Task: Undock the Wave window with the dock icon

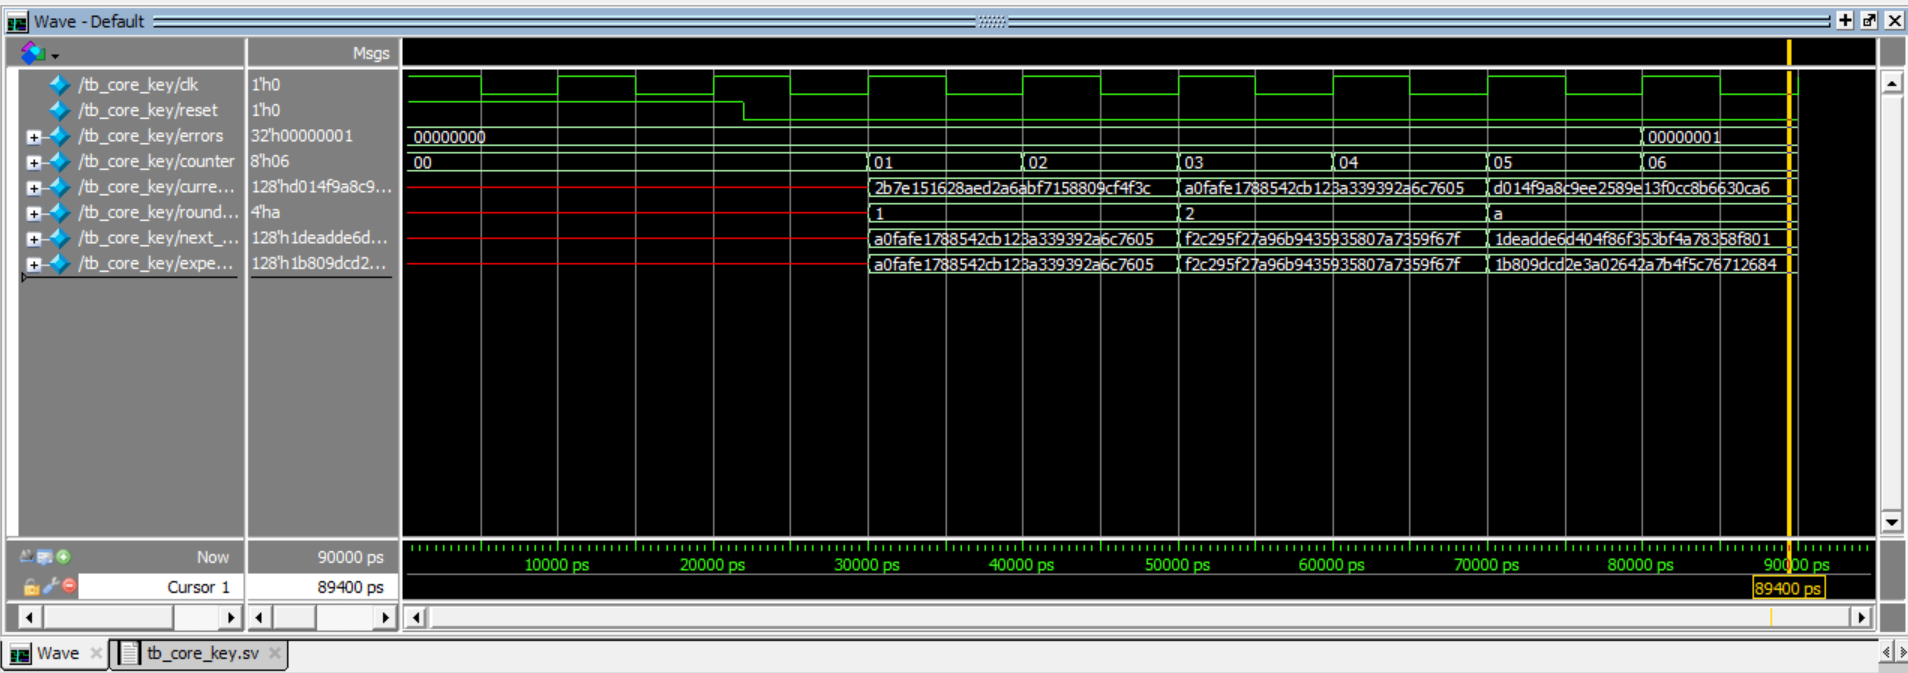Action: tap(1869, 20)
